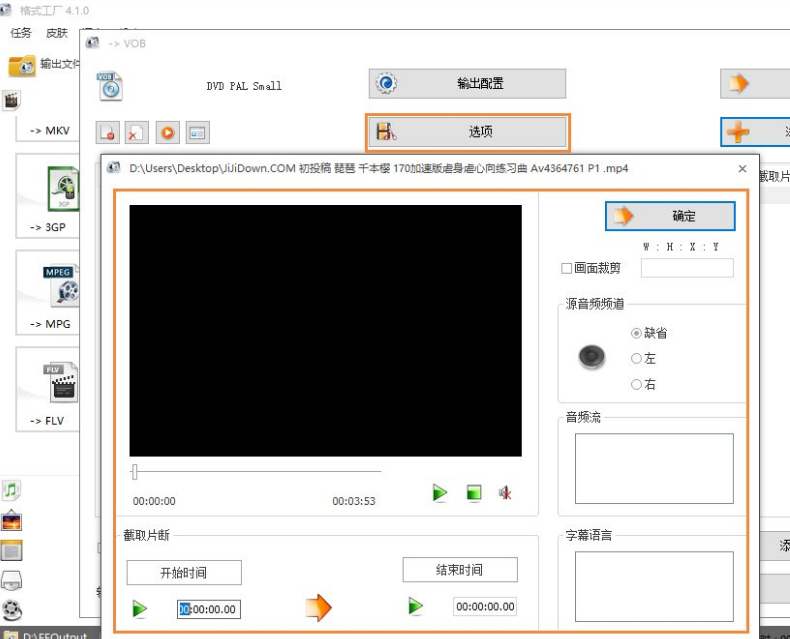Select the 缺省 audio channel option
This screenshot has height=639, width=790.
tap(636, 333)
